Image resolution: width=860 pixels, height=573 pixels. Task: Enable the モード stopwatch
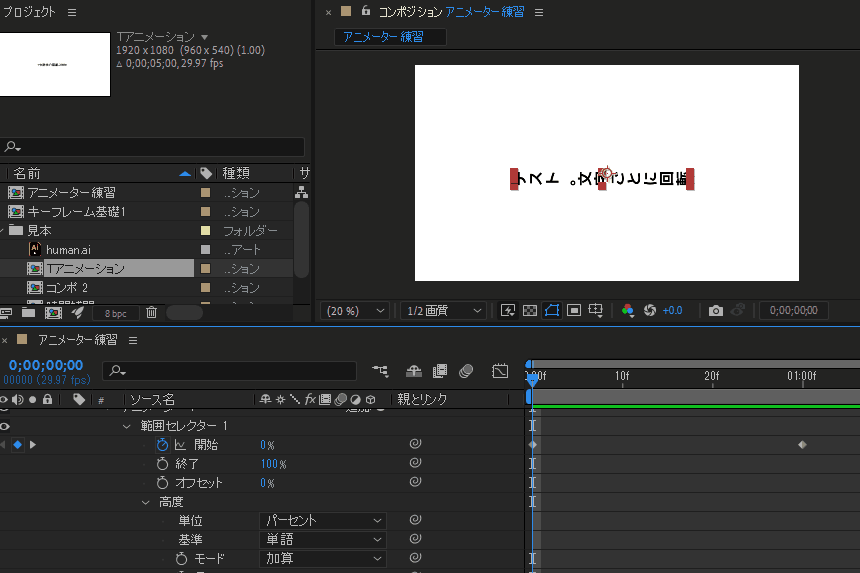tap(181, 559)
